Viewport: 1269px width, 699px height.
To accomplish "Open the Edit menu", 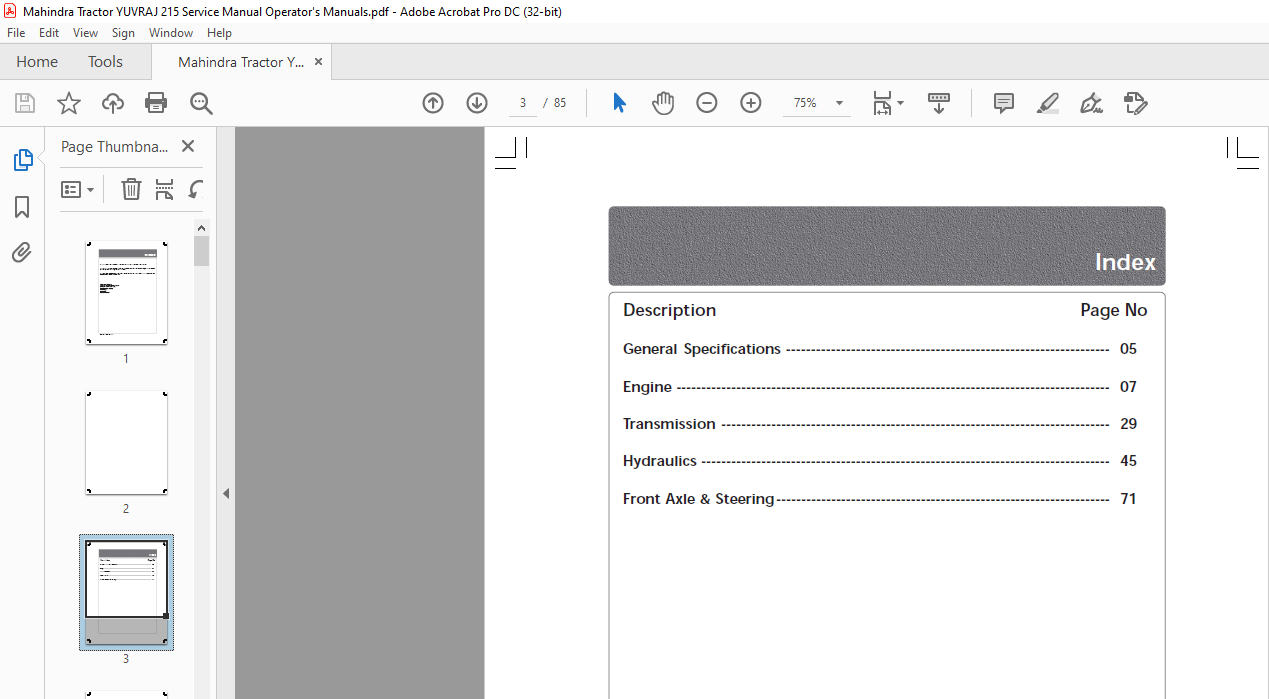I will click(x=49, y=33).
